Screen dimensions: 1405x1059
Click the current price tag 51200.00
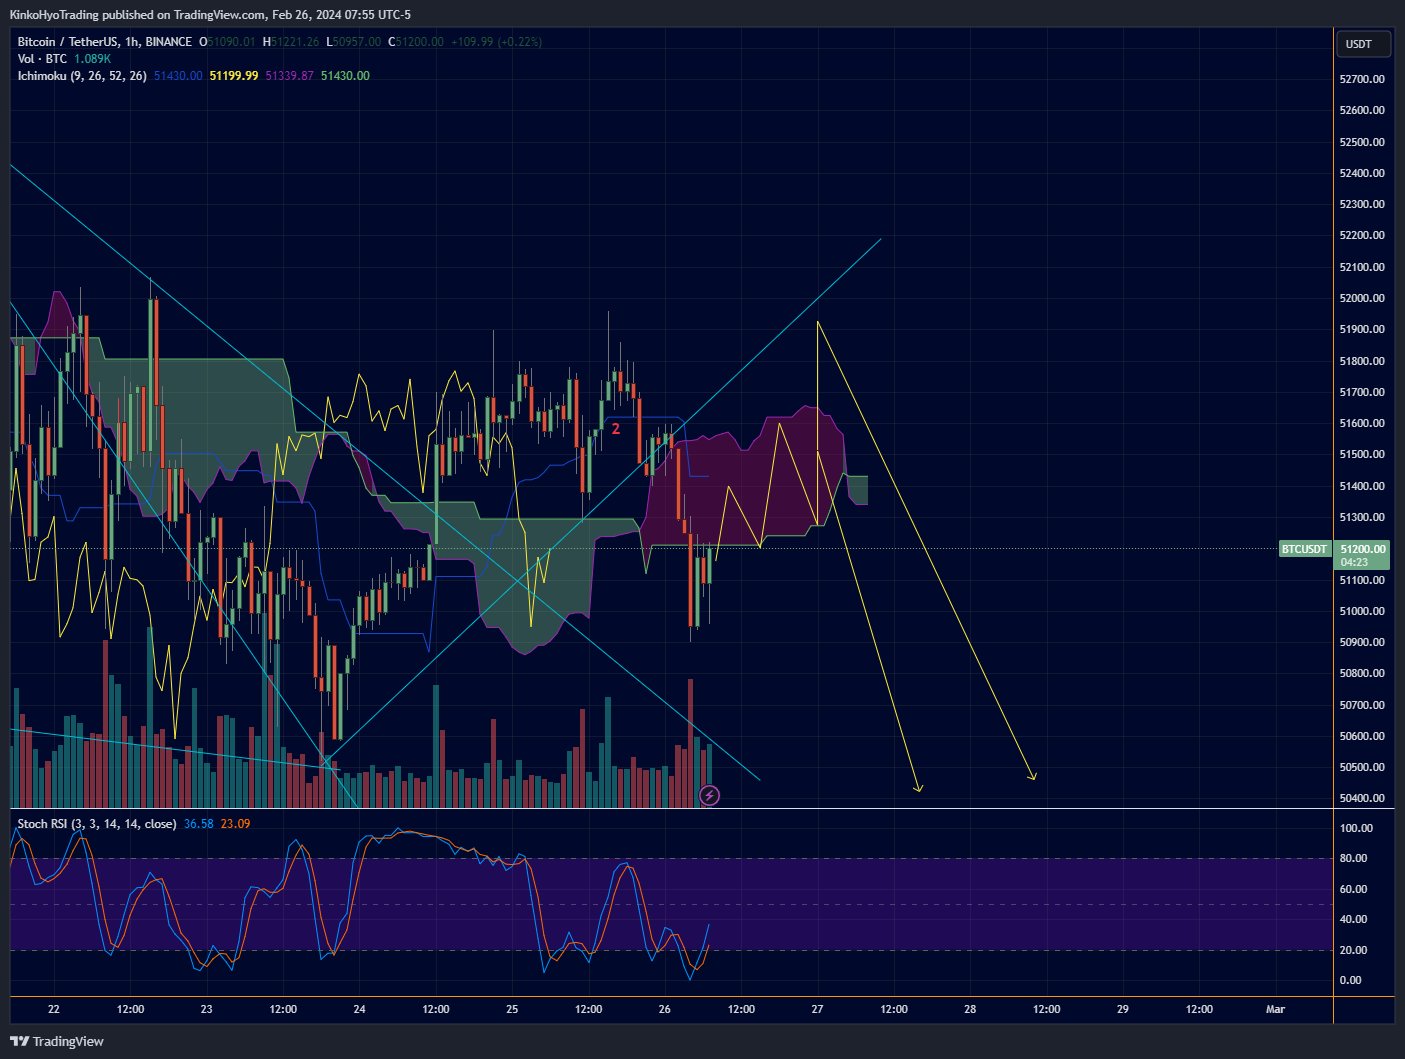[x=1363, y=549]
